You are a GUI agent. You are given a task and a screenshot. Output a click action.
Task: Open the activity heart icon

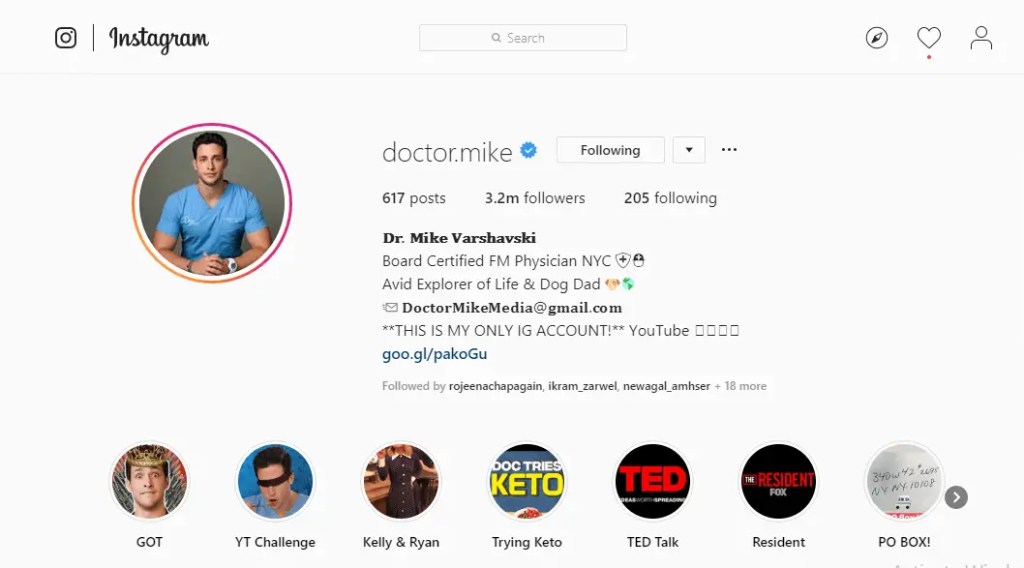tap(929, 38)
